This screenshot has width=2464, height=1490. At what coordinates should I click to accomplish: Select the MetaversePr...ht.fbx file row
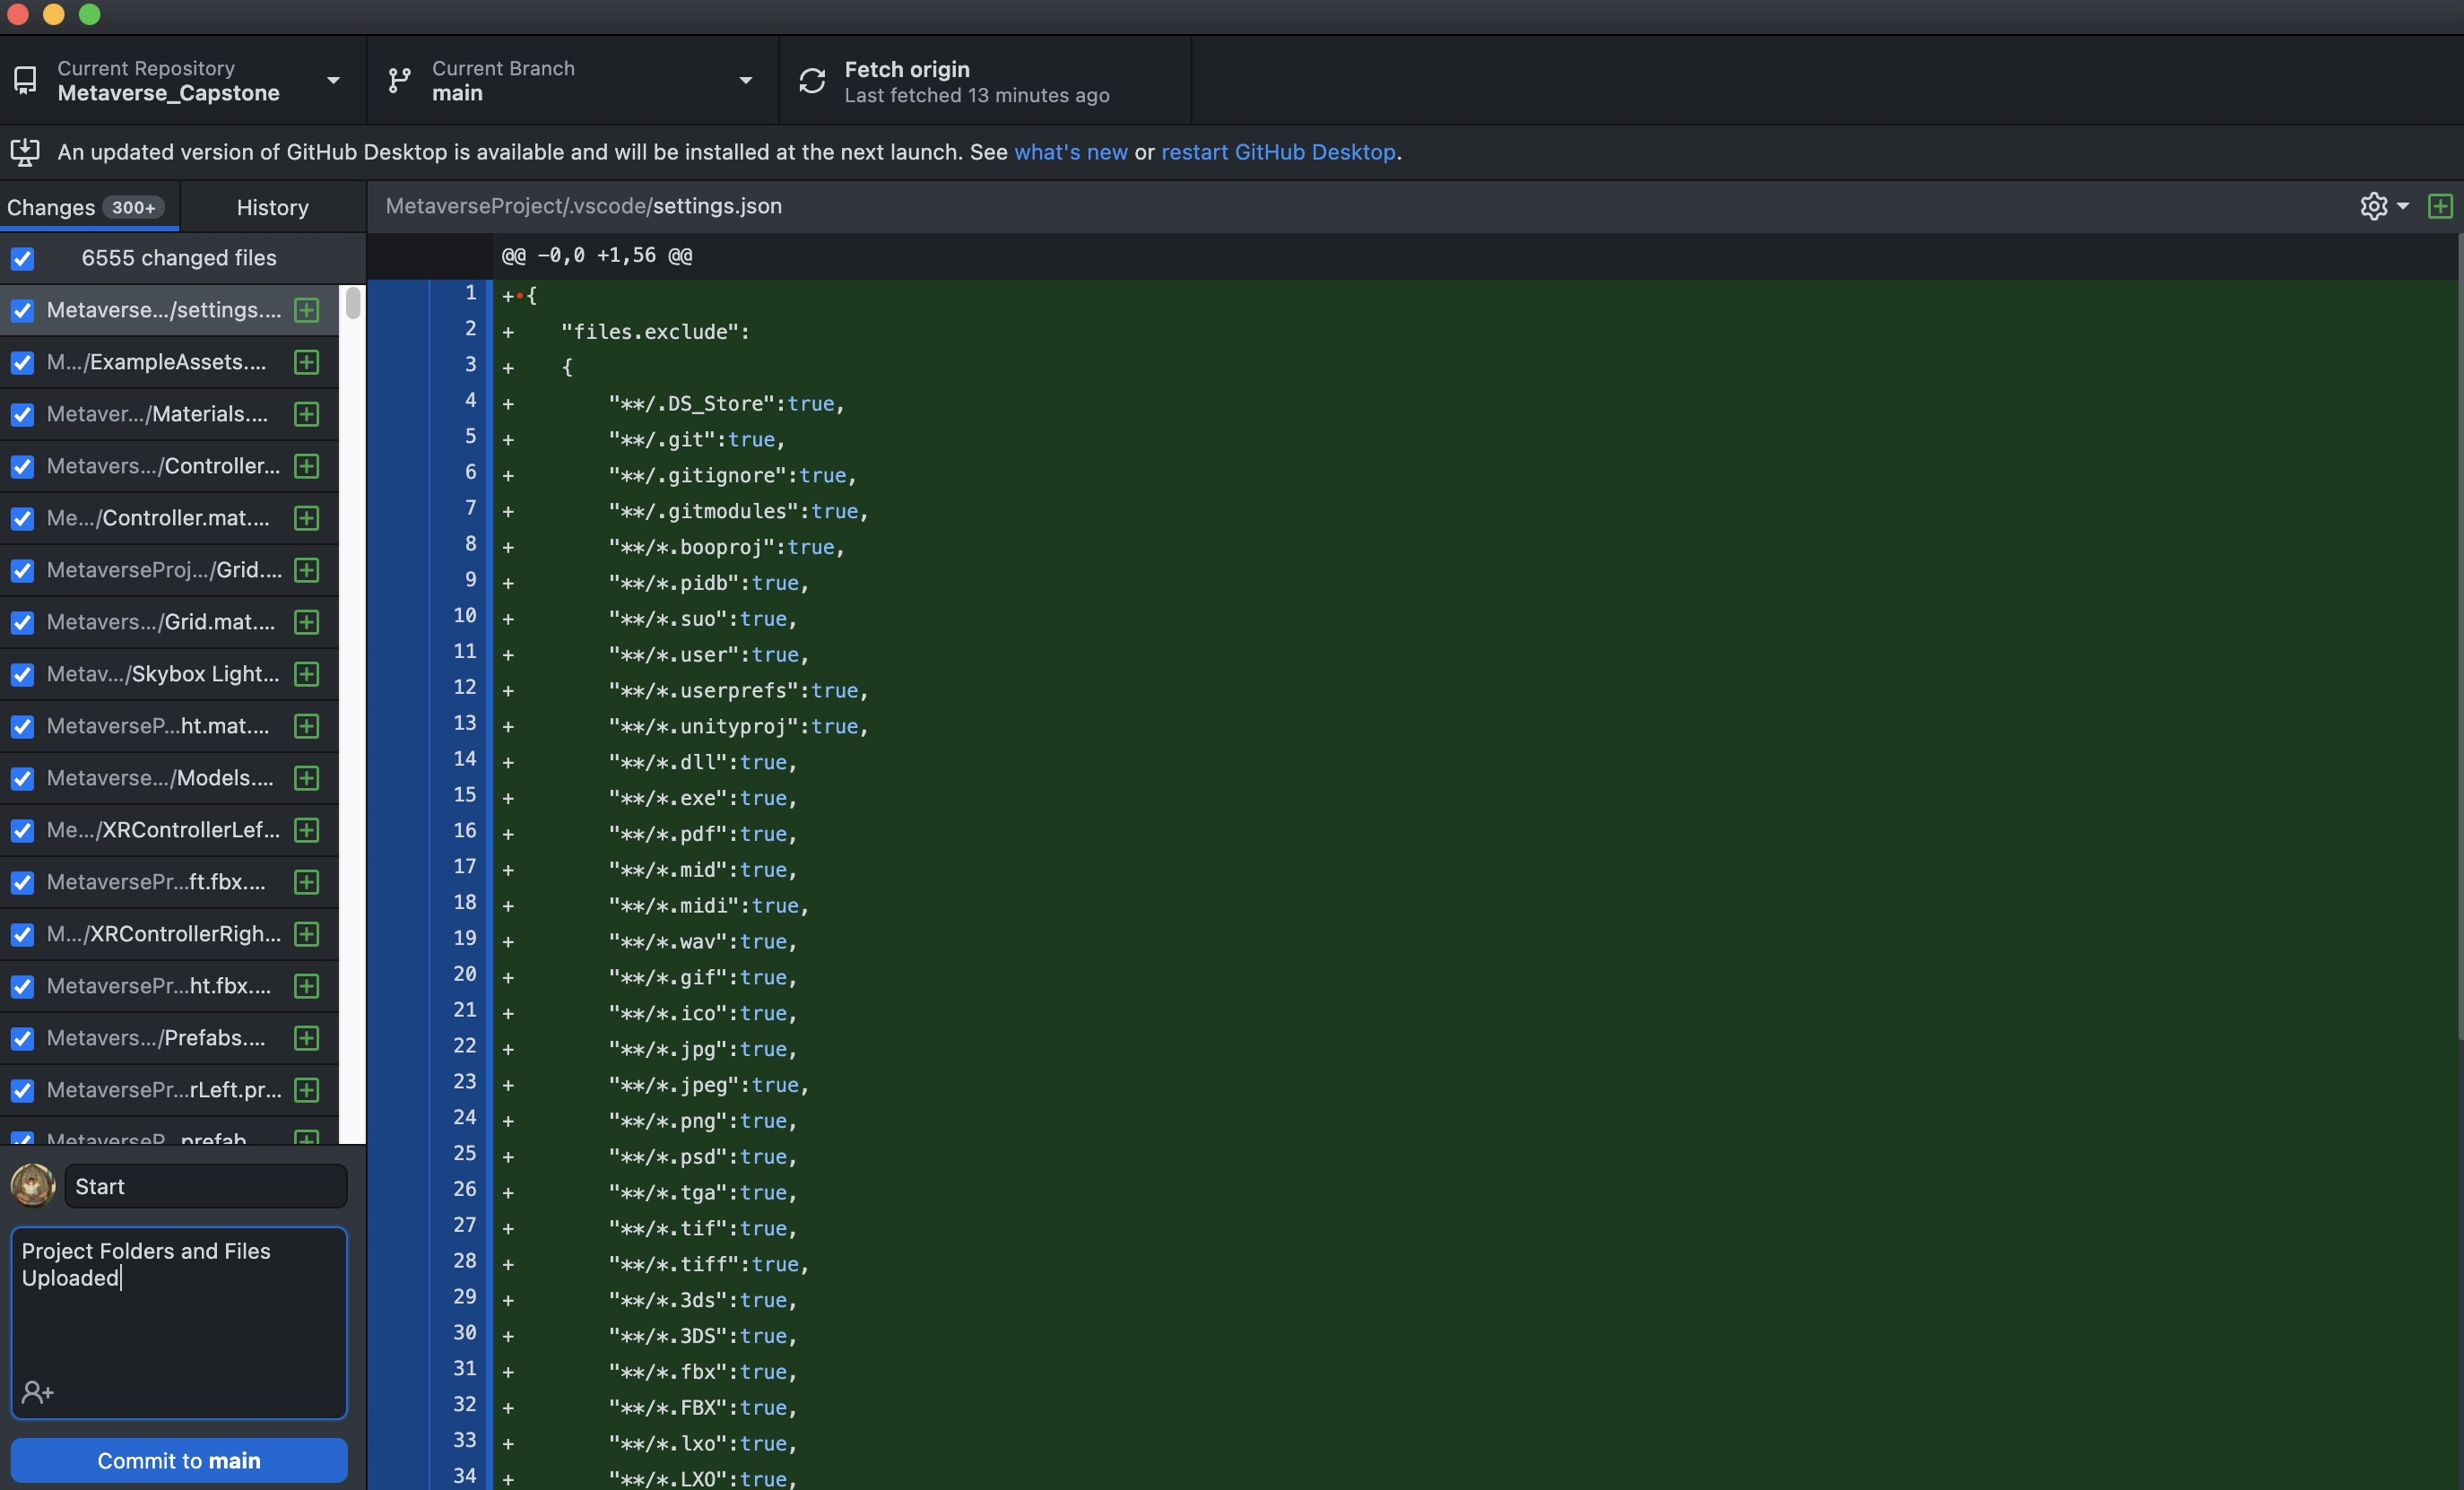[169, 986]
